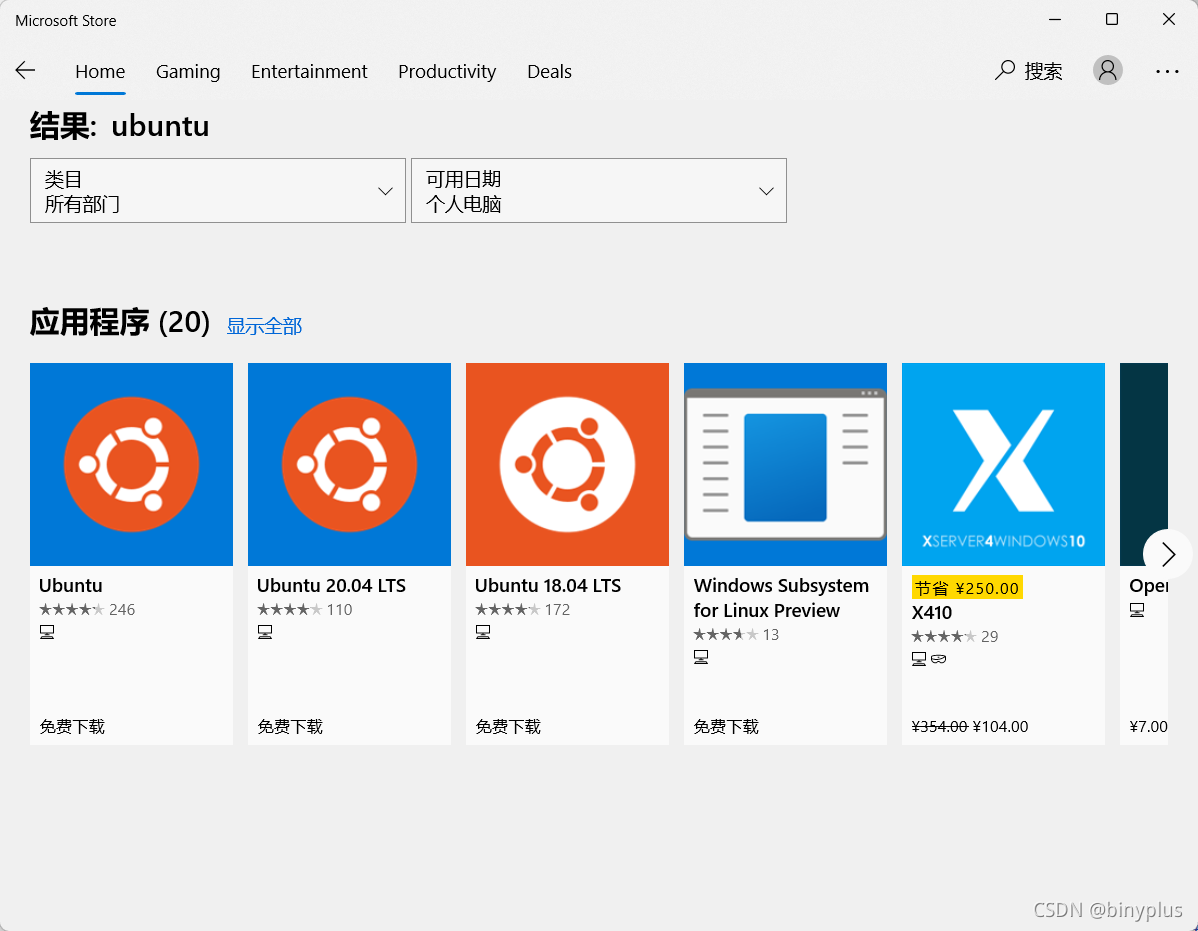Click the X410 app title
This screenshot has width=1198, height=931.
(x=932, y=613)
